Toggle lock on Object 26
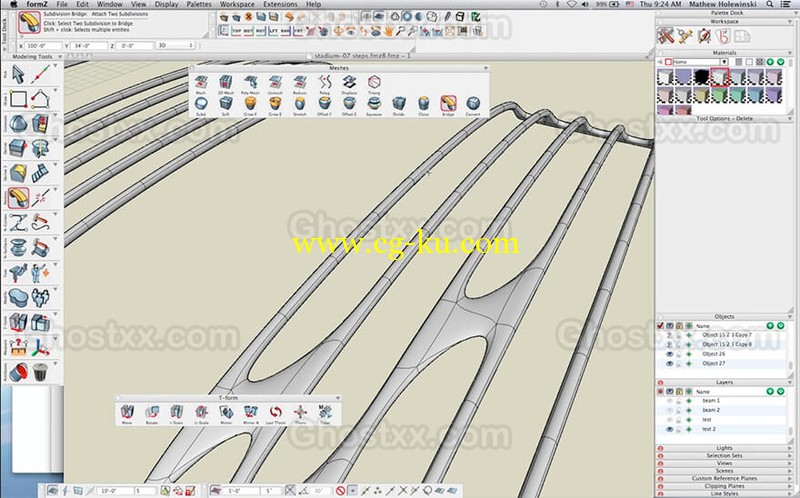This screenshot has width=800, height=498. coord(679,354)
